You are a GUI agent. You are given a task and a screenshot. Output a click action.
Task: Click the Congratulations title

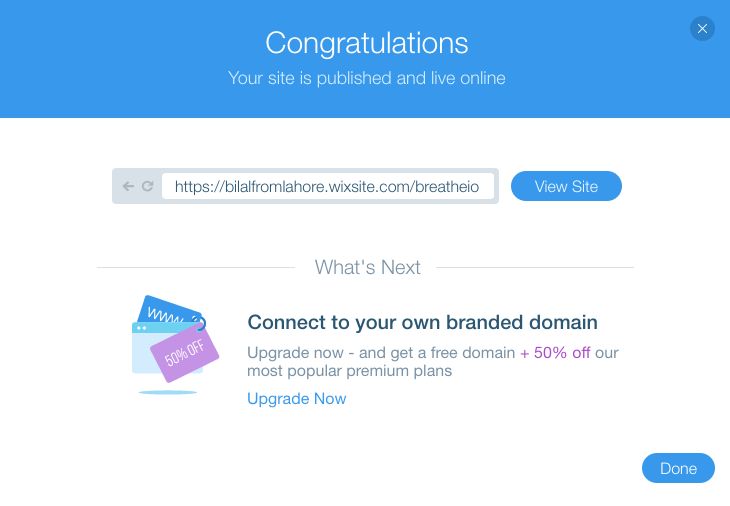(366, 43)
